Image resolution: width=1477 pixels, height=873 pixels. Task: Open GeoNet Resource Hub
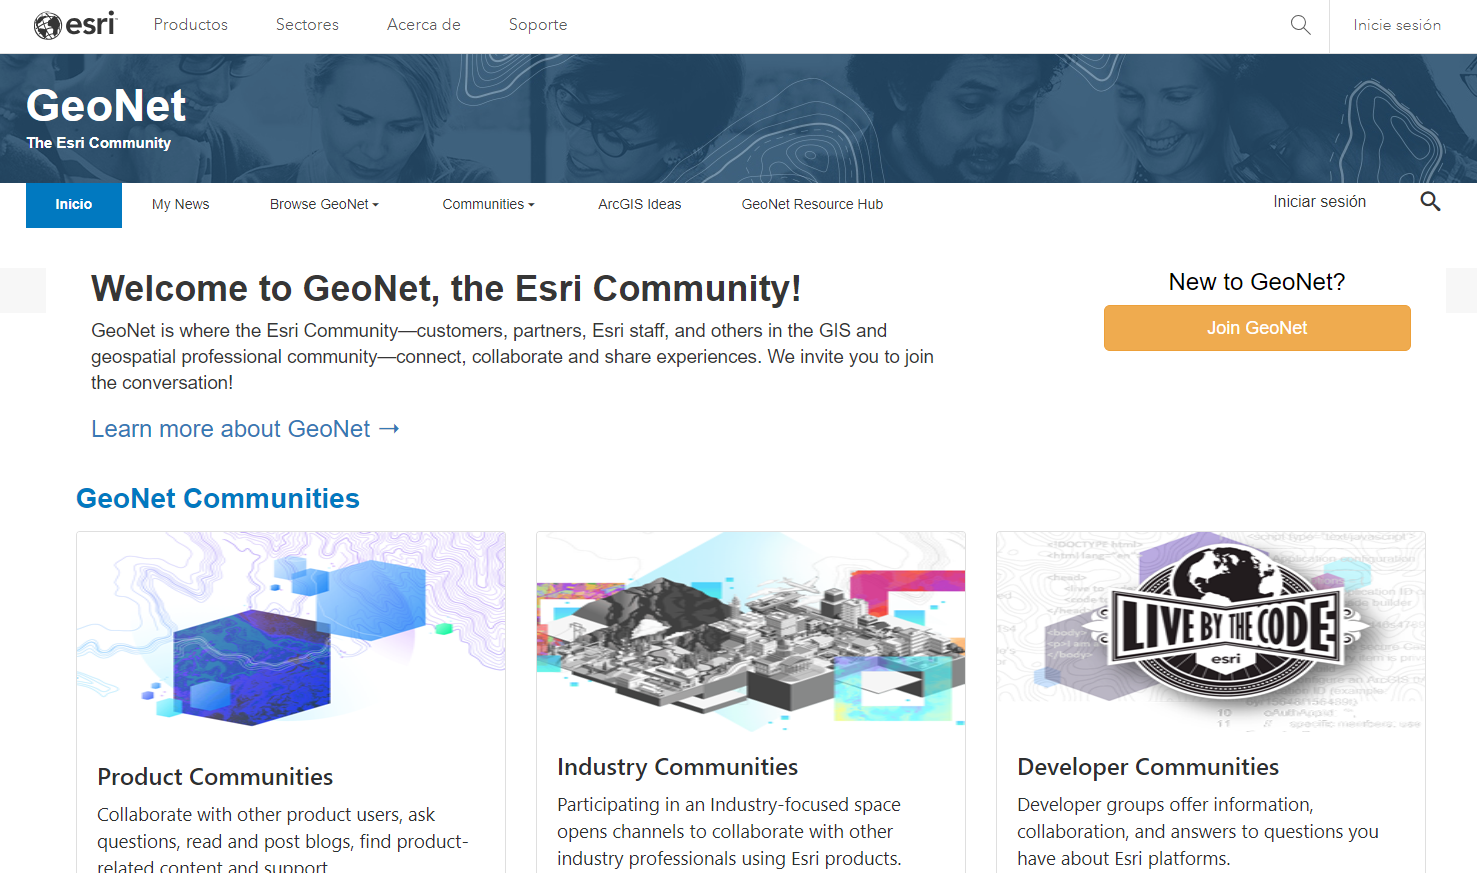coord(812,204)
